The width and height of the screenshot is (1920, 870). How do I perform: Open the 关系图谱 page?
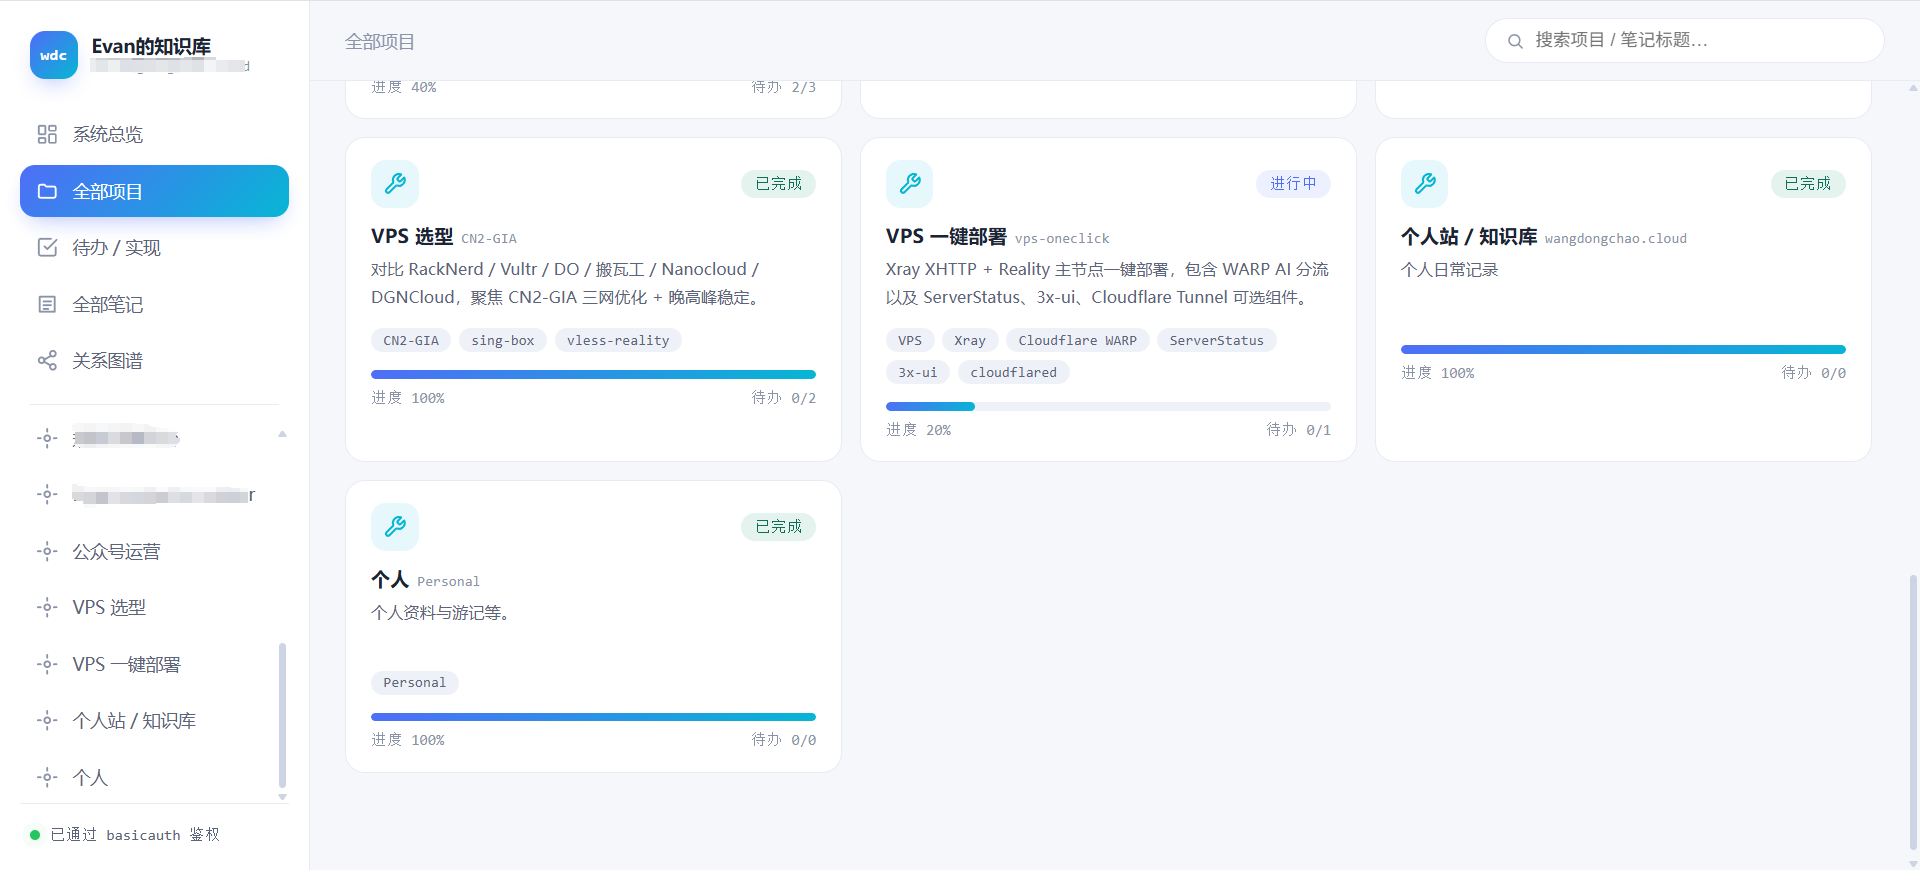tap(154, 360)
